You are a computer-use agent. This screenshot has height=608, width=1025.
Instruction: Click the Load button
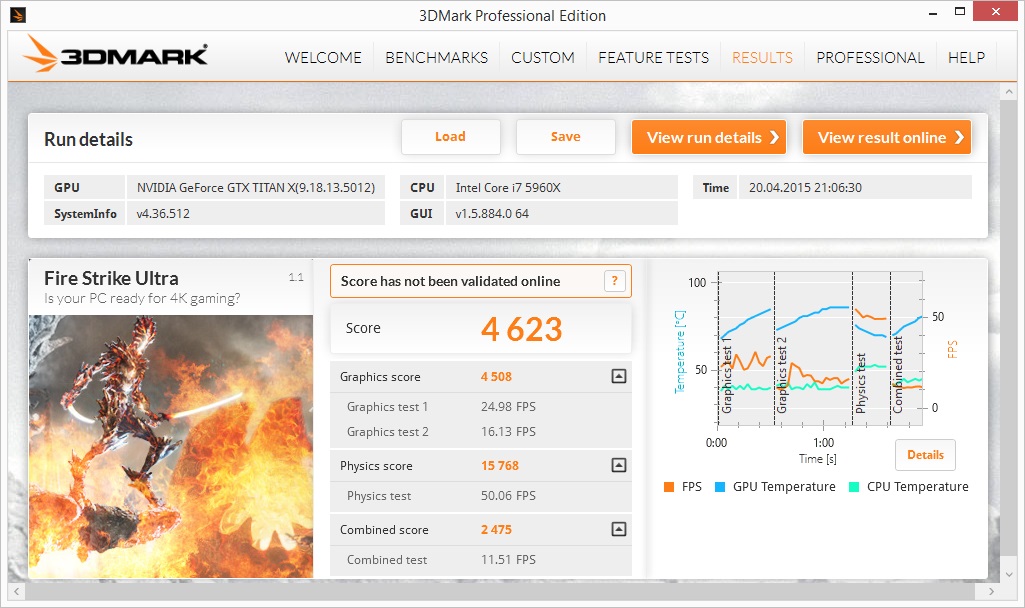click(450, 137)
